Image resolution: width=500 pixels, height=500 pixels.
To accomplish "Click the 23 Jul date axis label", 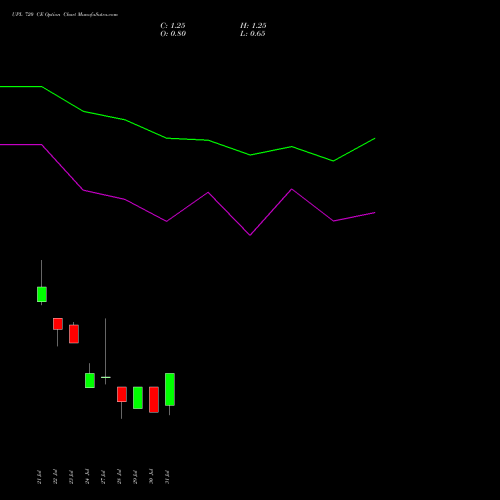I will point(71,477).
